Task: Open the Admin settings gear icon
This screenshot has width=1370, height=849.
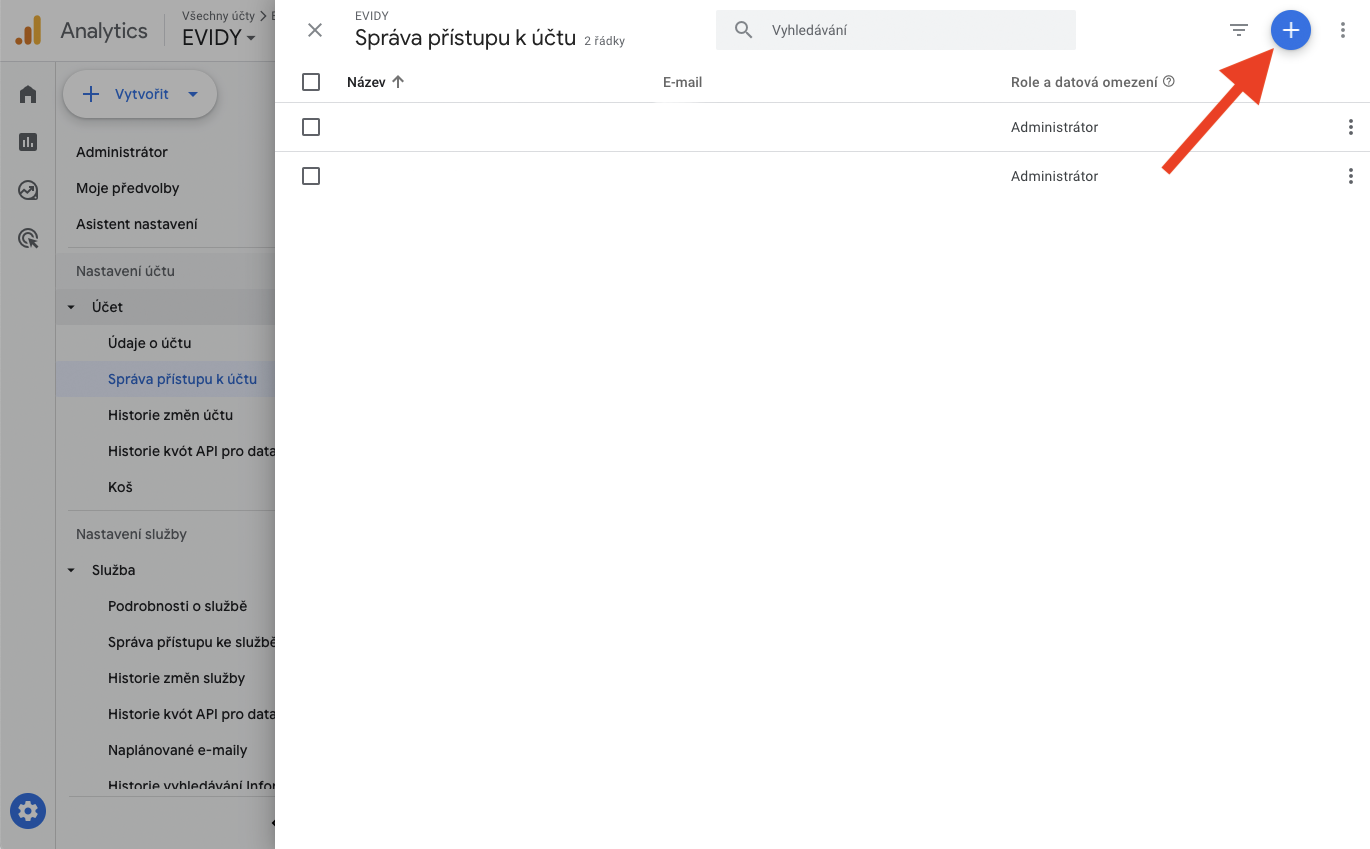Action: click(28, 810)
